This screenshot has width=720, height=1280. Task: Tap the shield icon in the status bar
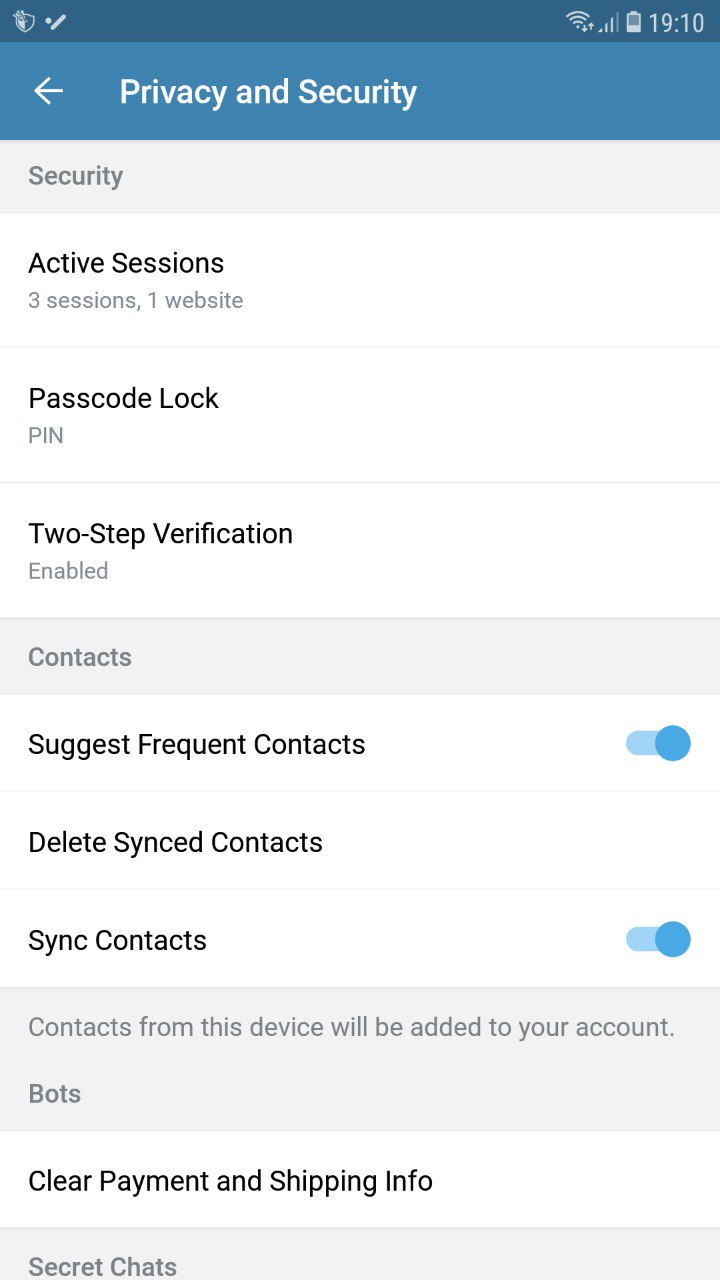24,22
